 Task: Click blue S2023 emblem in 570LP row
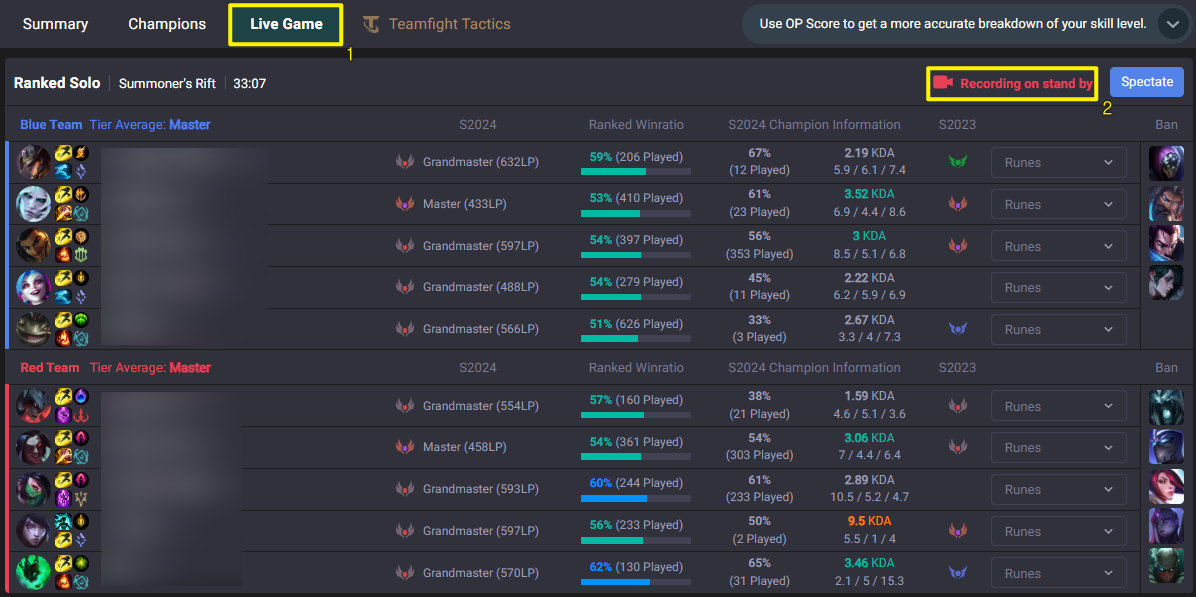tap(957, 573)
